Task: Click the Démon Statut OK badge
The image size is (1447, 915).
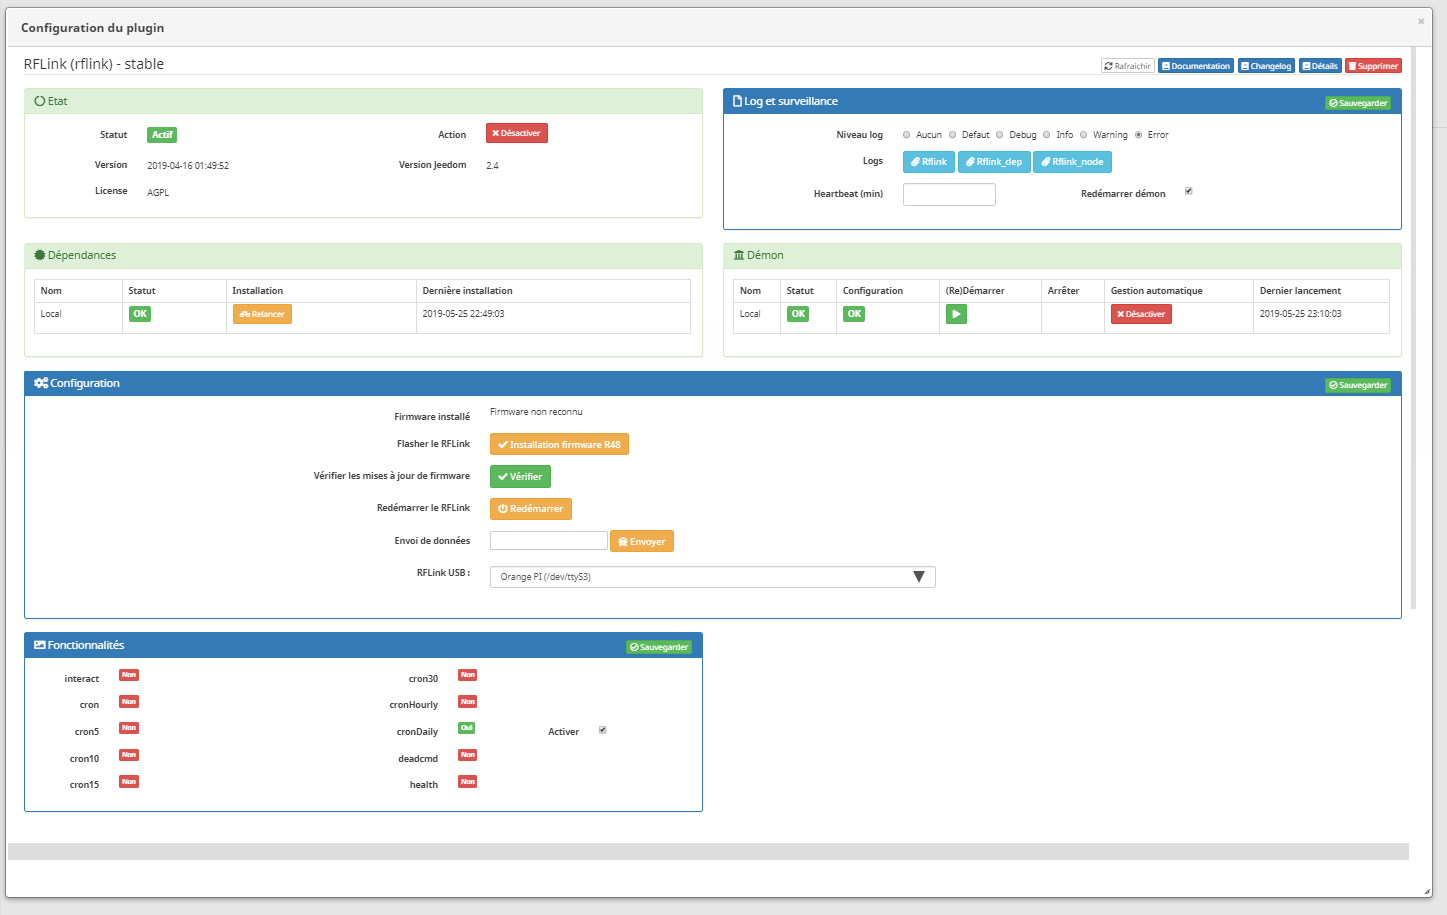Action: click(x=798, y=314)
